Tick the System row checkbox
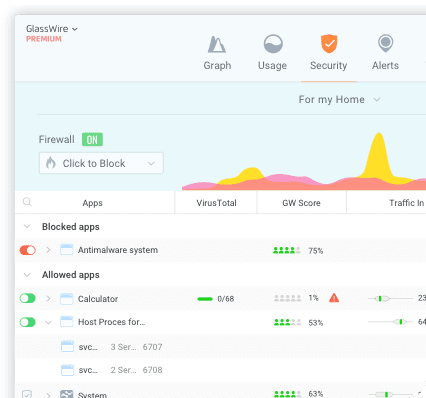This screenshot has height=398, width=426. 27,394
